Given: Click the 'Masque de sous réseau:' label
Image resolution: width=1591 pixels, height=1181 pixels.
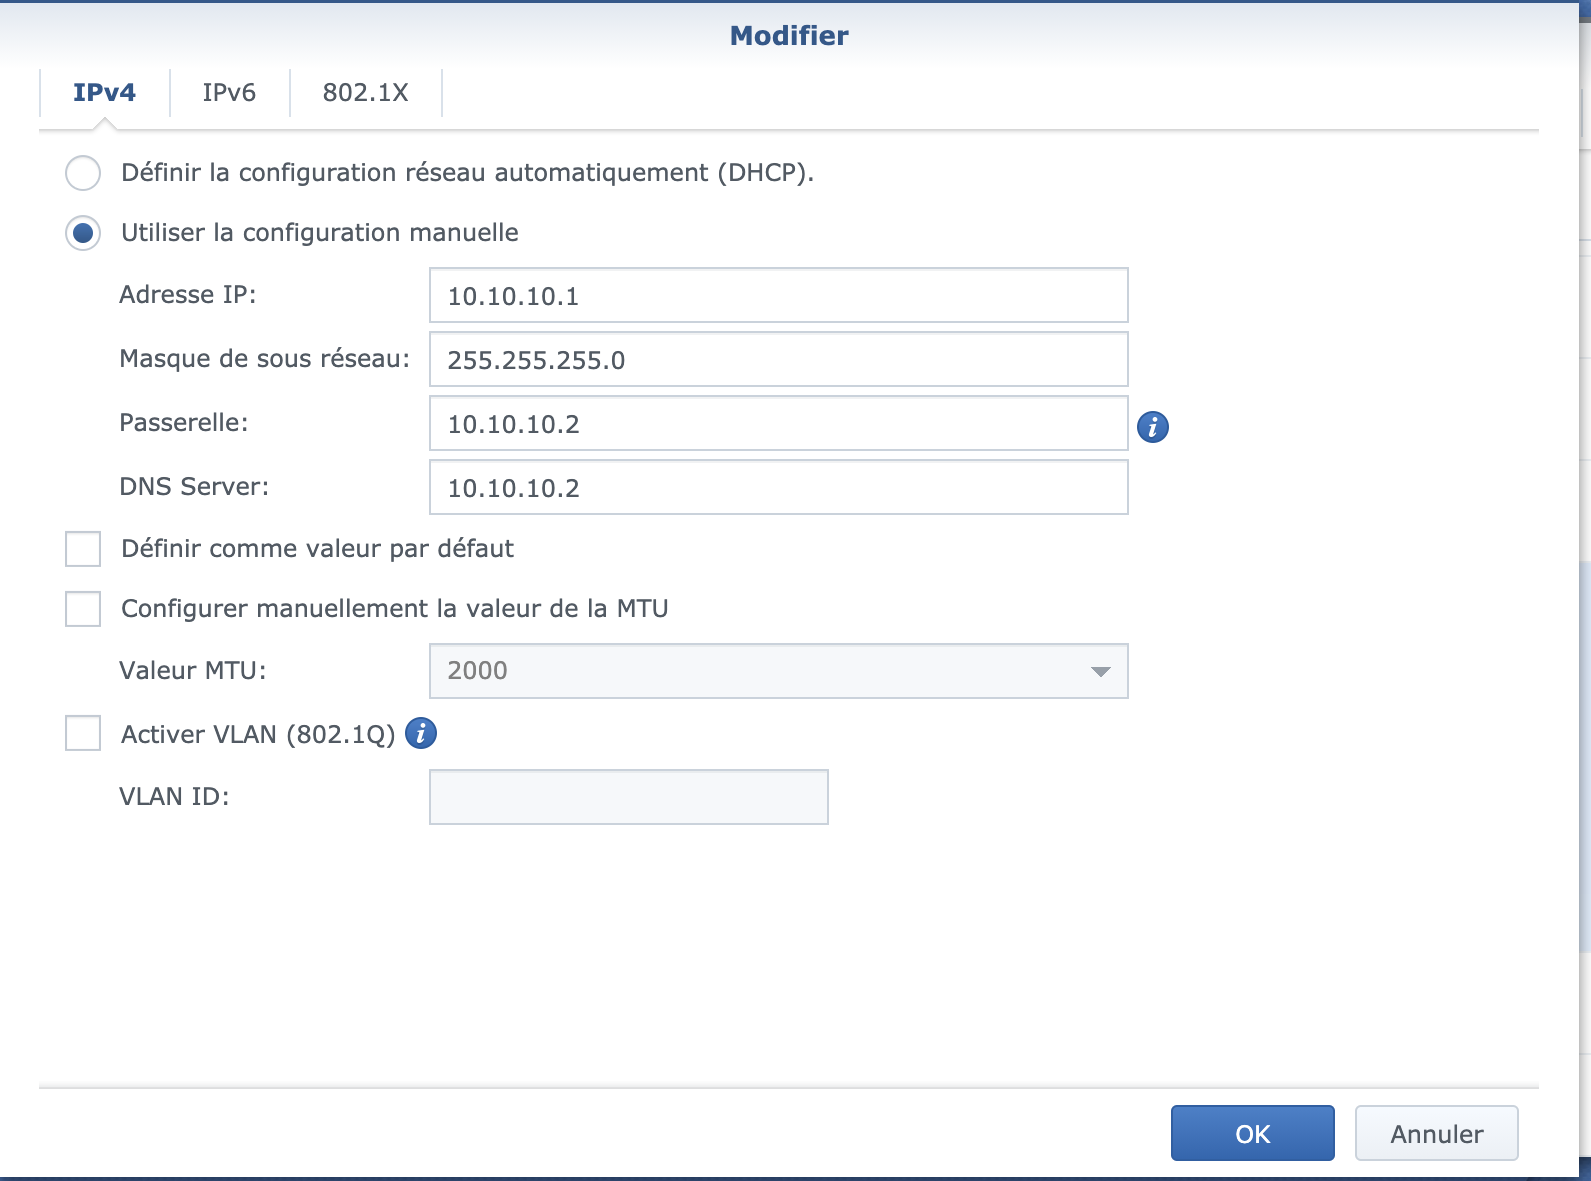Looking at the screenshot, I should [x=265, y=359].
